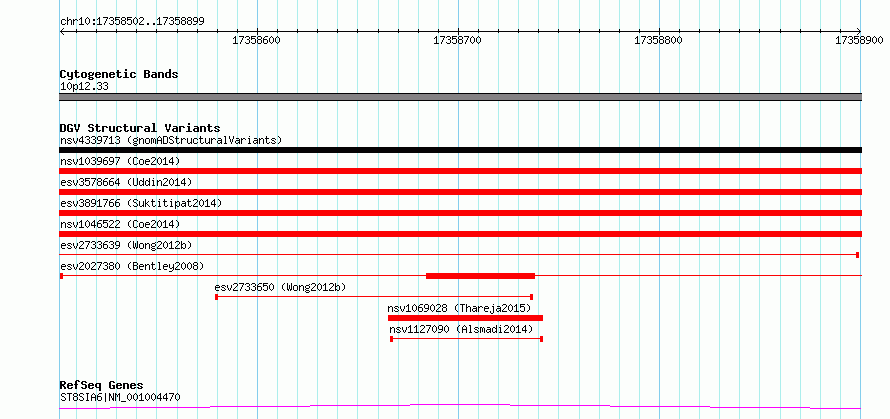Image resolution: width=890 pixels, height=419 pixels.
Task: Open the nsv1039697 (Coe2014) label
Action: [120, 161]
